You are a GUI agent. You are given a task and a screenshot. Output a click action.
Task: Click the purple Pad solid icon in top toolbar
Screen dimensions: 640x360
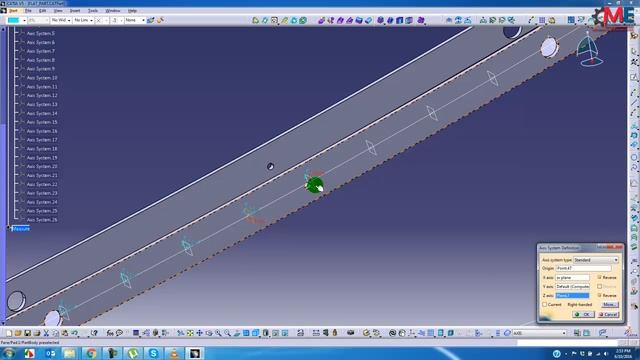tap(321, 20)
